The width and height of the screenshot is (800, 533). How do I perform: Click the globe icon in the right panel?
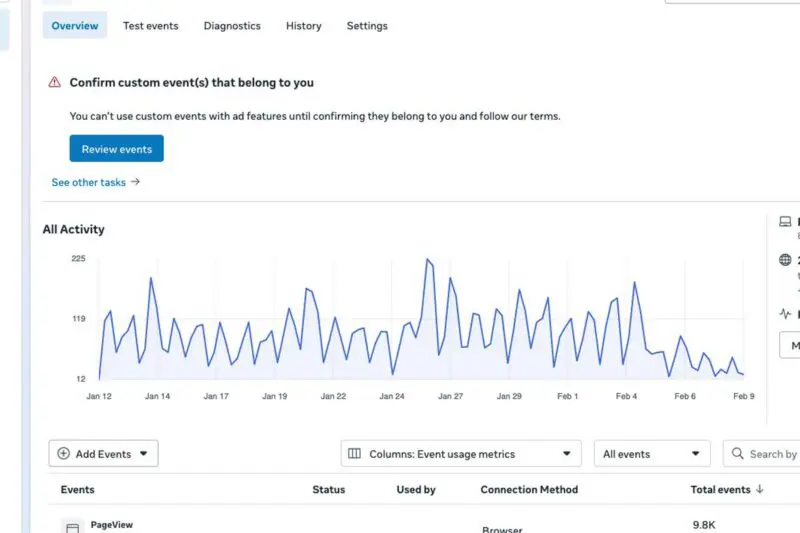tap(785, 260)
